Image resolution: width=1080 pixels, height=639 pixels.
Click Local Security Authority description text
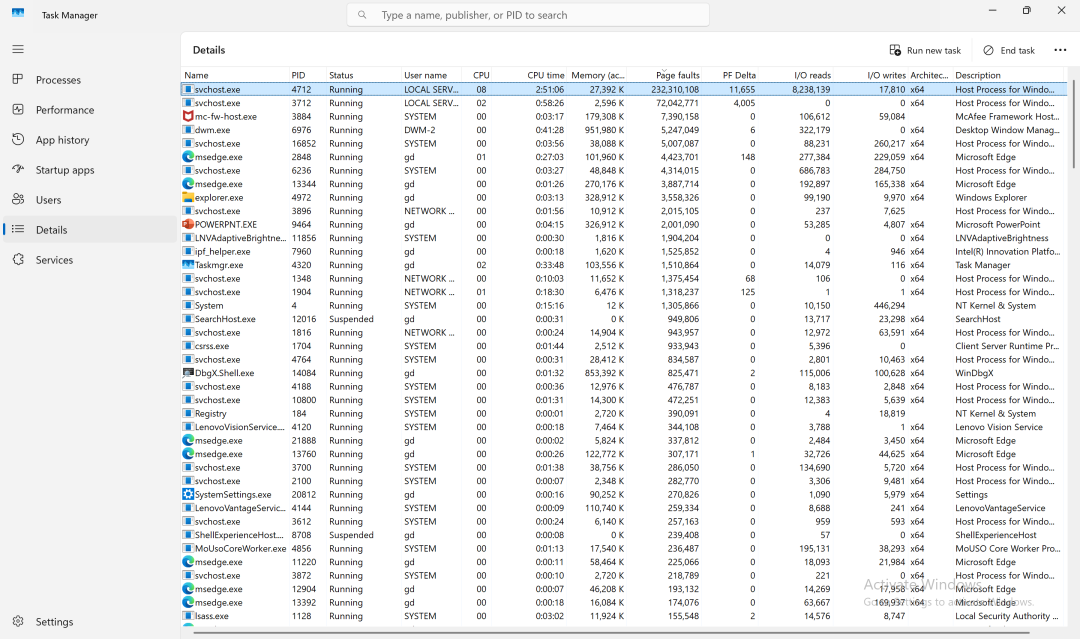[1006, 616]
